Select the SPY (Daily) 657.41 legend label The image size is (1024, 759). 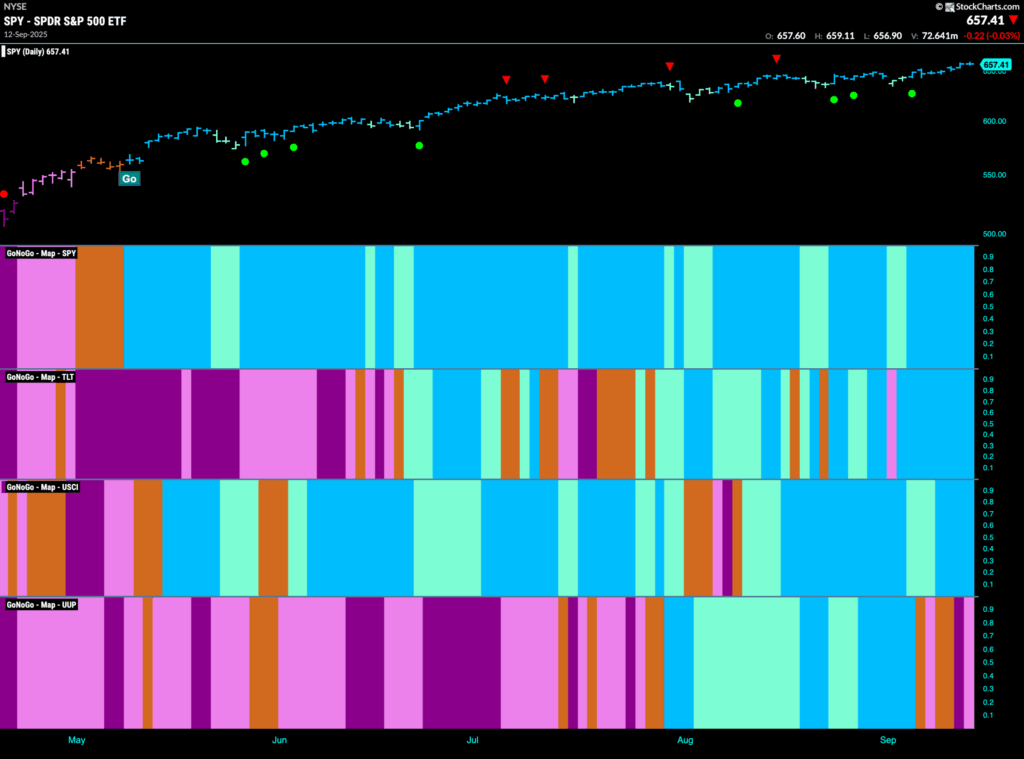(x=38, y=52)
